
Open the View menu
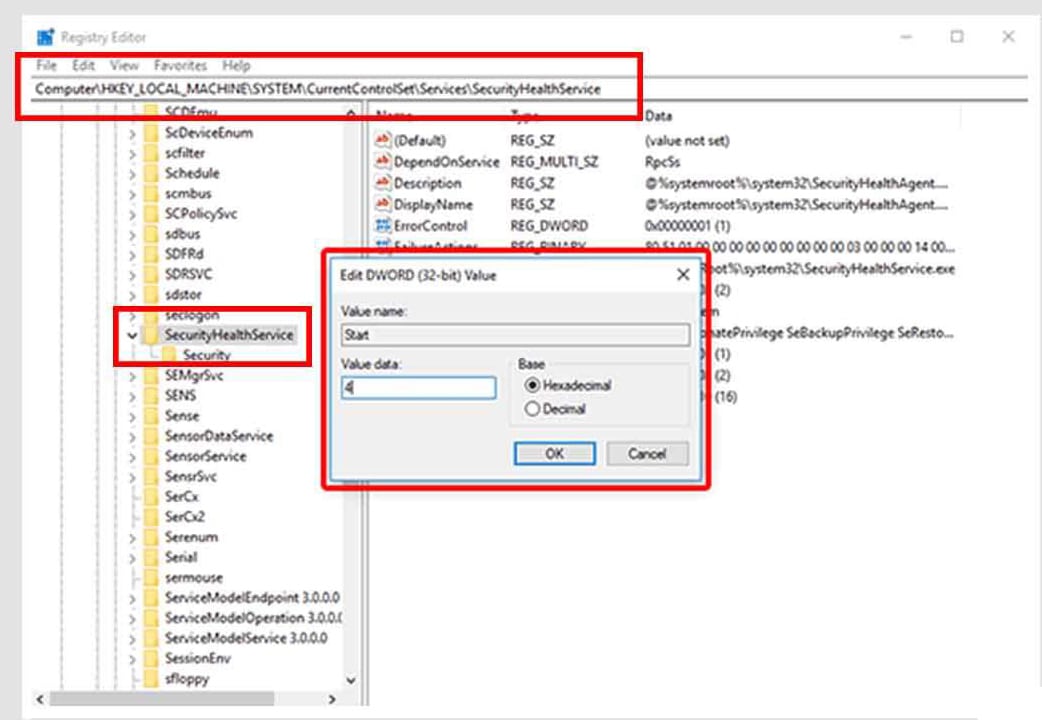point(124,65)
